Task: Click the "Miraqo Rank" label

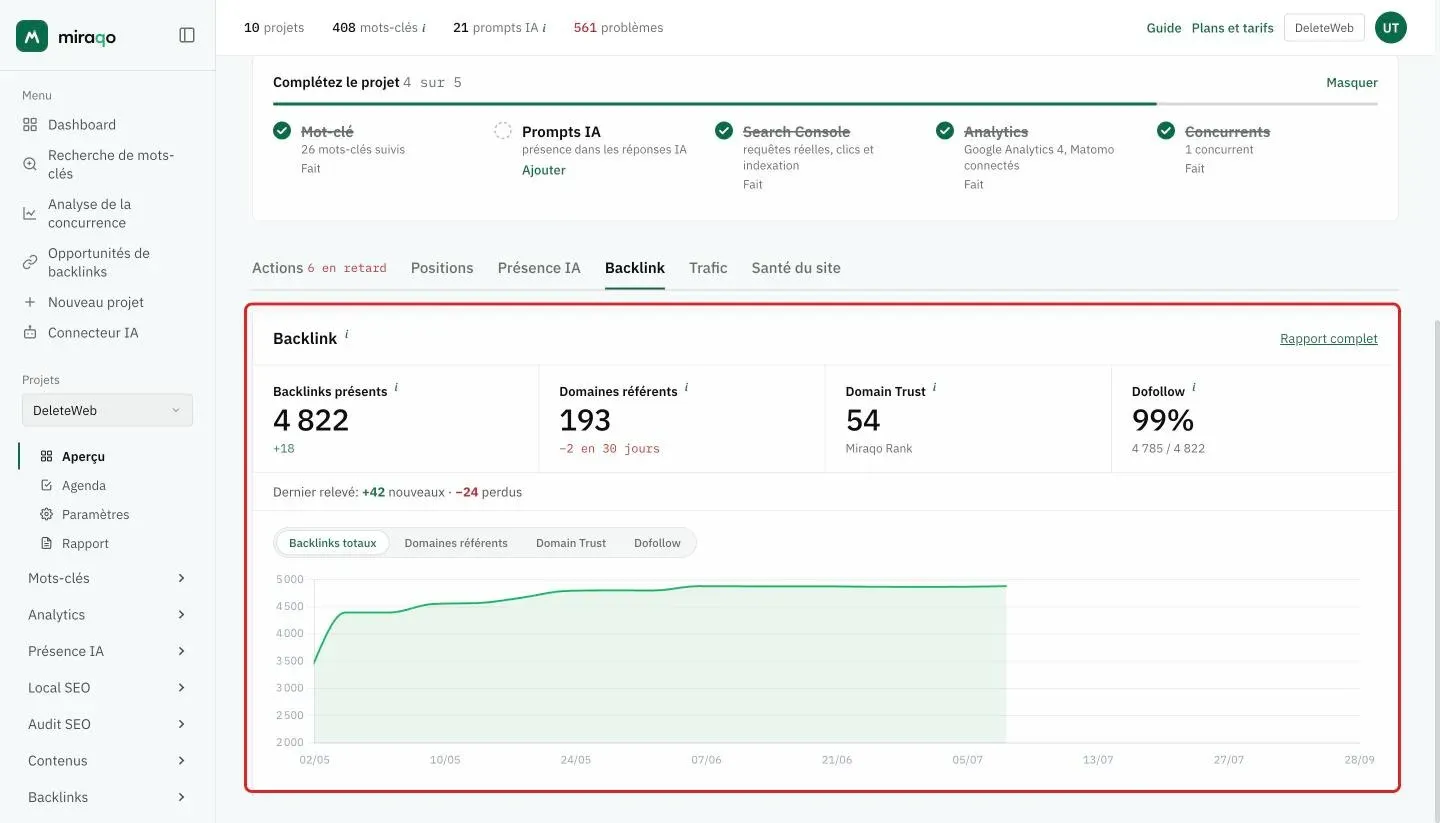Action: (x=879, y=449)
